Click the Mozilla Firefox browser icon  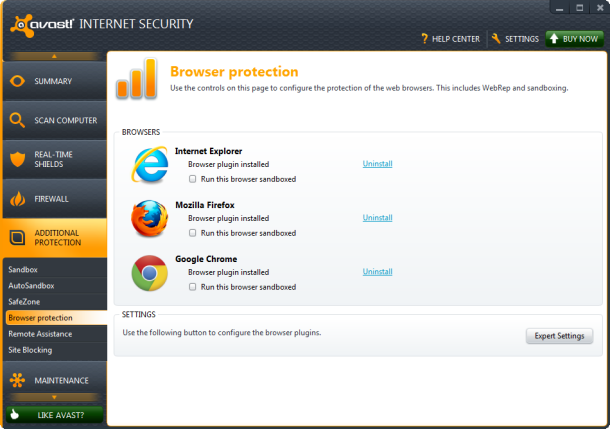click(149, 217)
